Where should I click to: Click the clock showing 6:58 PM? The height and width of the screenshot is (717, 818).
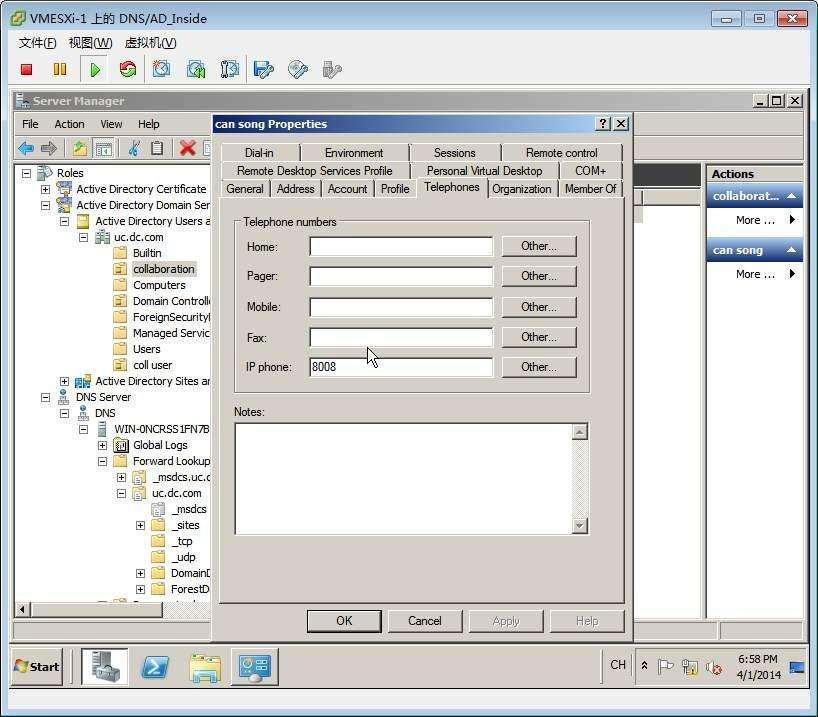point(757,659)
